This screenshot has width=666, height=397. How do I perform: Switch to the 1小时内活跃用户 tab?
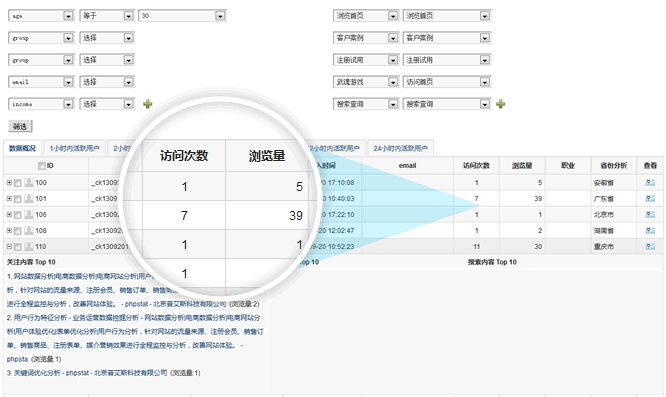click(74, 148)
